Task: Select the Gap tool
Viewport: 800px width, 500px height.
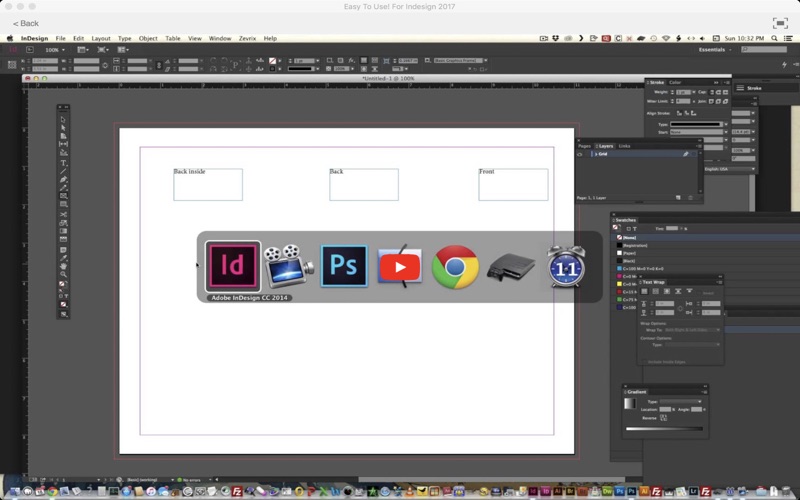Action: pos(63,144)
